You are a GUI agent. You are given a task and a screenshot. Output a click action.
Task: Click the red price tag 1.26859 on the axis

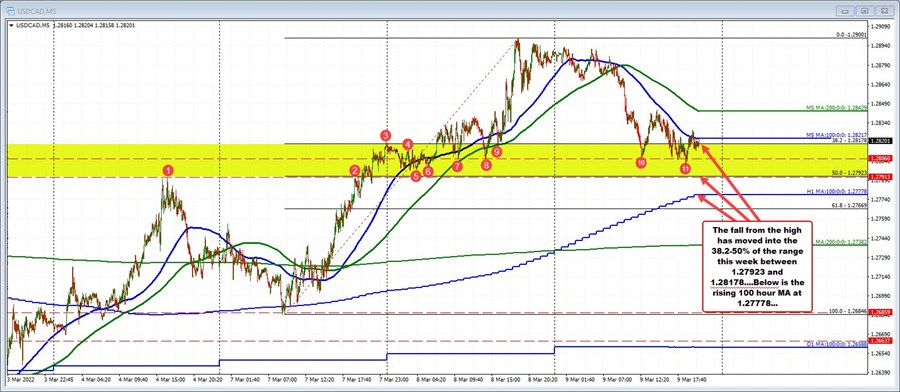click(879, 313)
